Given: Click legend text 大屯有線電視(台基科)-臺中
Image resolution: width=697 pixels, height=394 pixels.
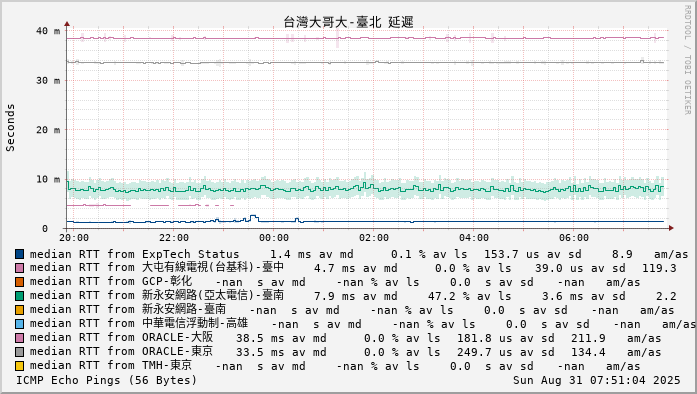Looking at the screenshot, I should (213, 268).
